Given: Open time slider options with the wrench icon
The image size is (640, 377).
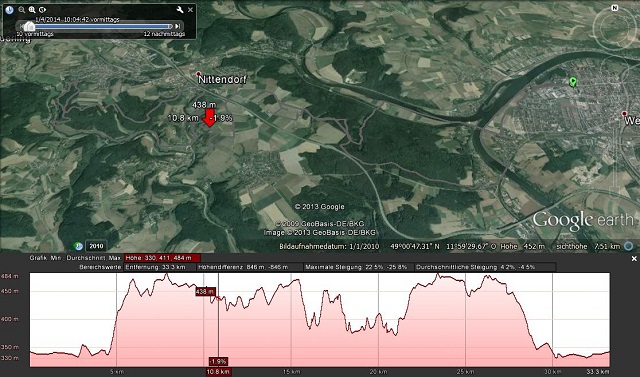Looking at the screenshot, I should tap(180, 10).
